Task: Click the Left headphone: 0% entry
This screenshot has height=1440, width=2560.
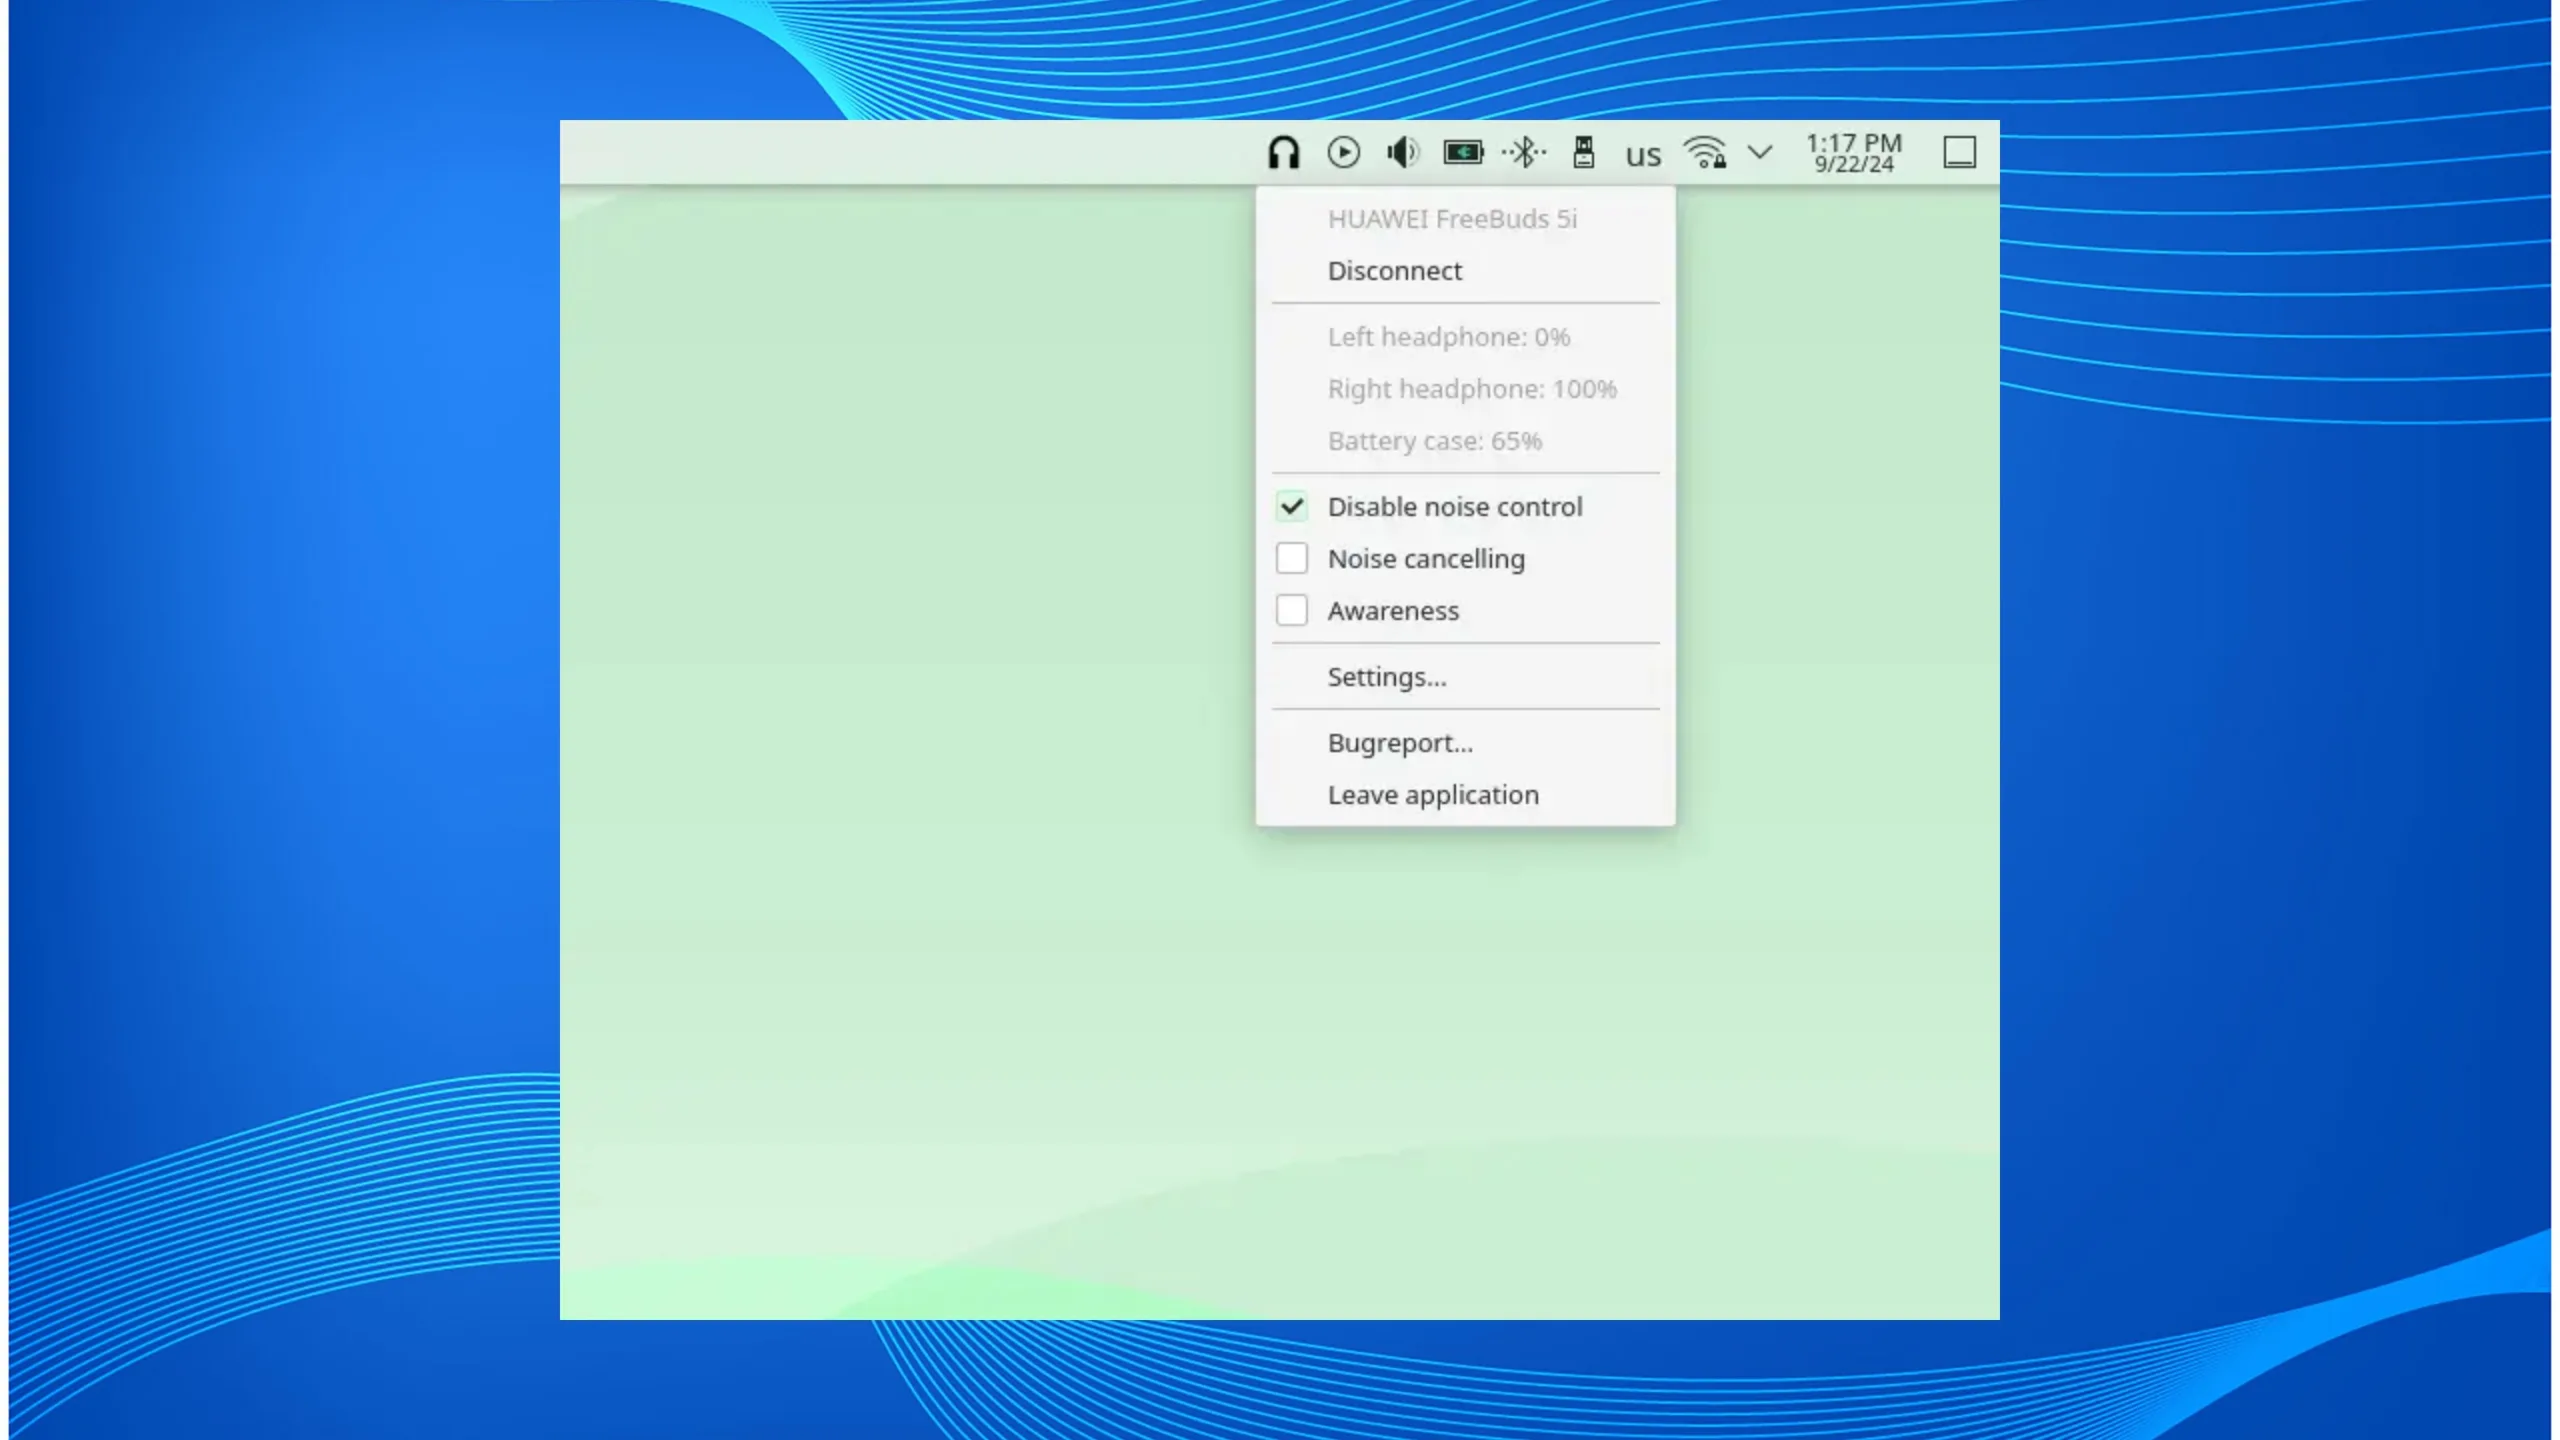Action: pyautogui.click(x=1449, y=337)
